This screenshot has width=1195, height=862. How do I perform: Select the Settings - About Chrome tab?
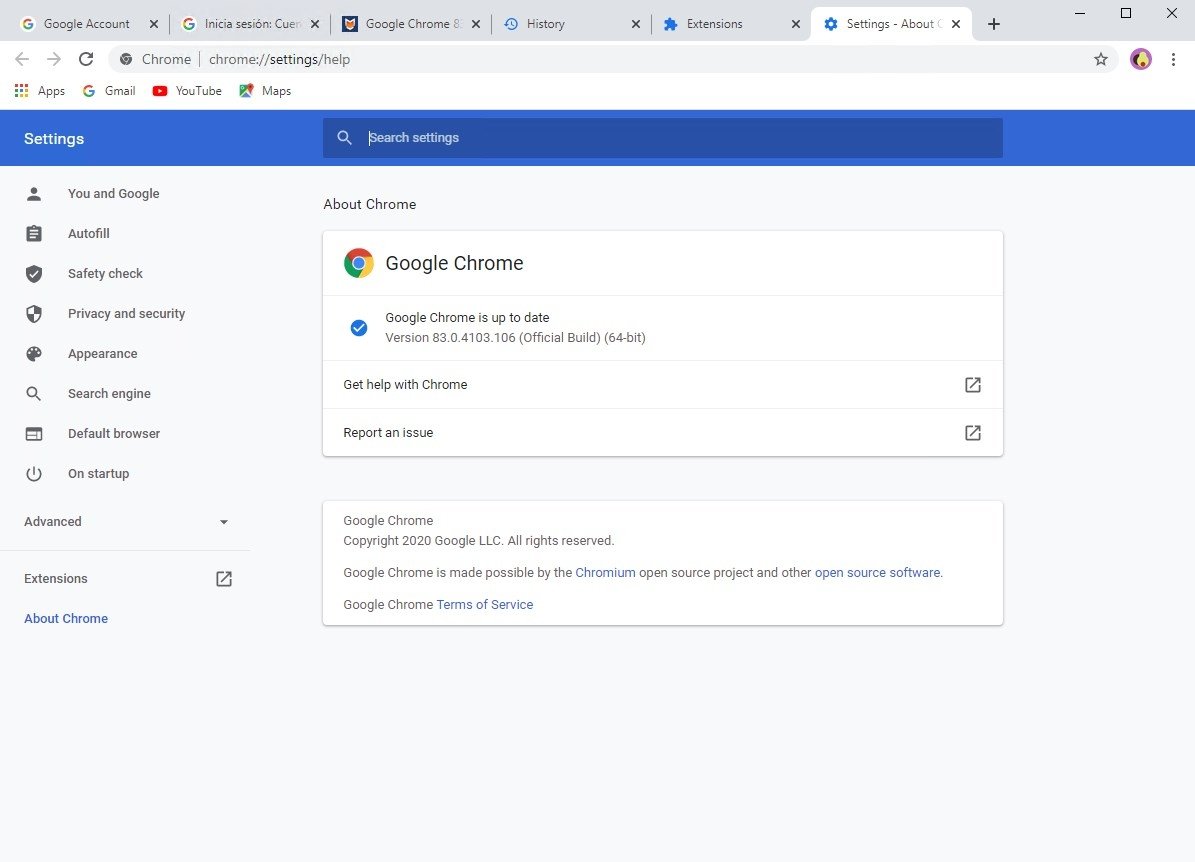(x=891, y=24)
